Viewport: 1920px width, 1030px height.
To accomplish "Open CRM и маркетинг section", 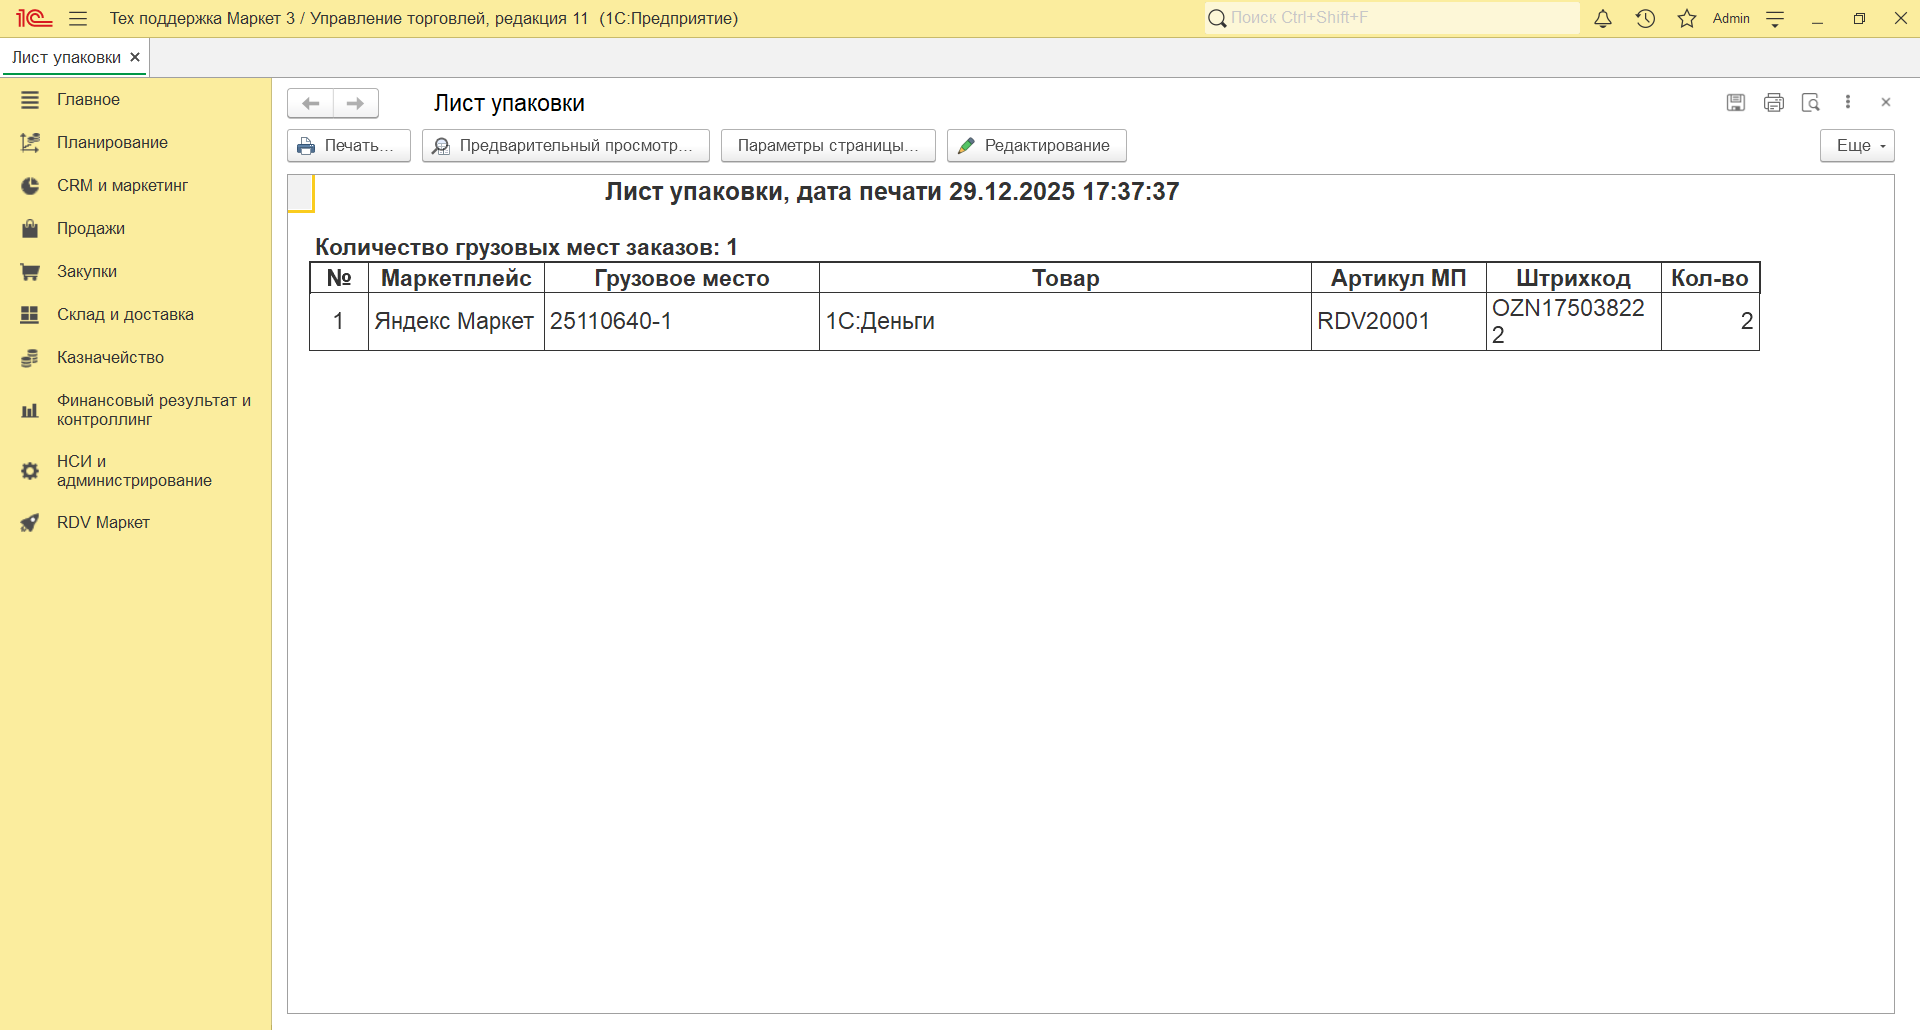I will click(x=136, y=186).
